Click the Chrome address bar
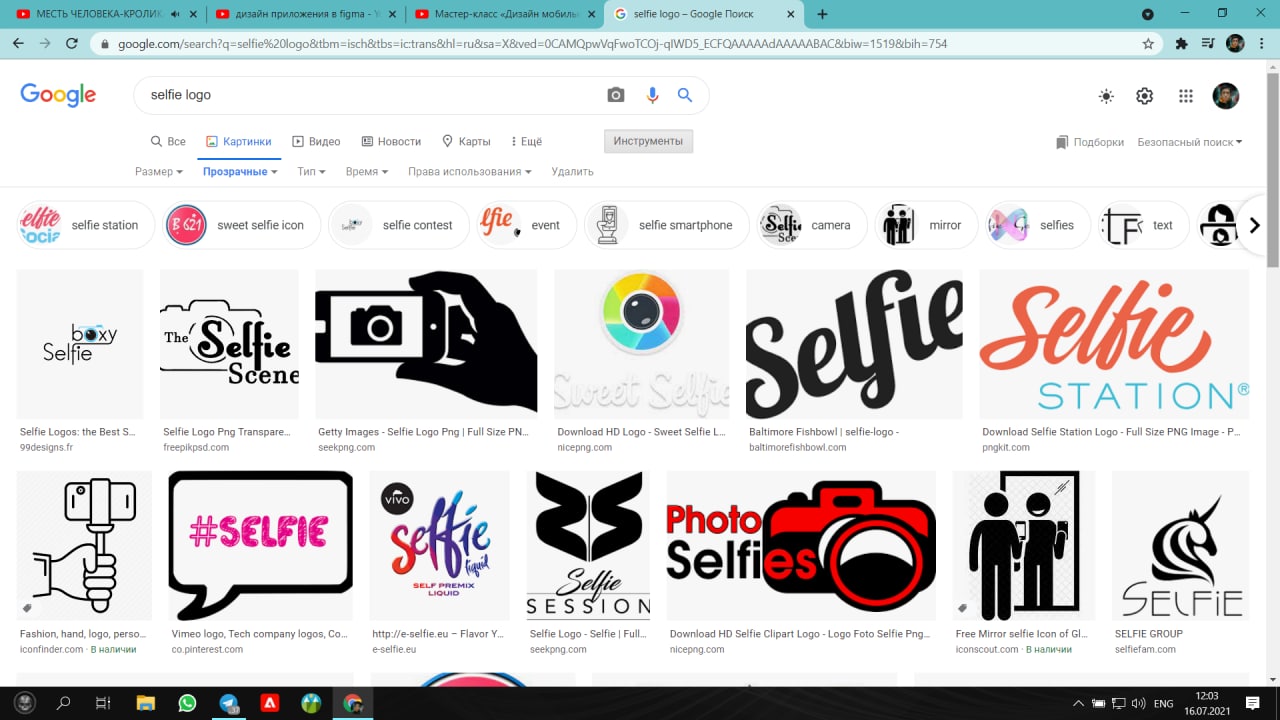 620,44
